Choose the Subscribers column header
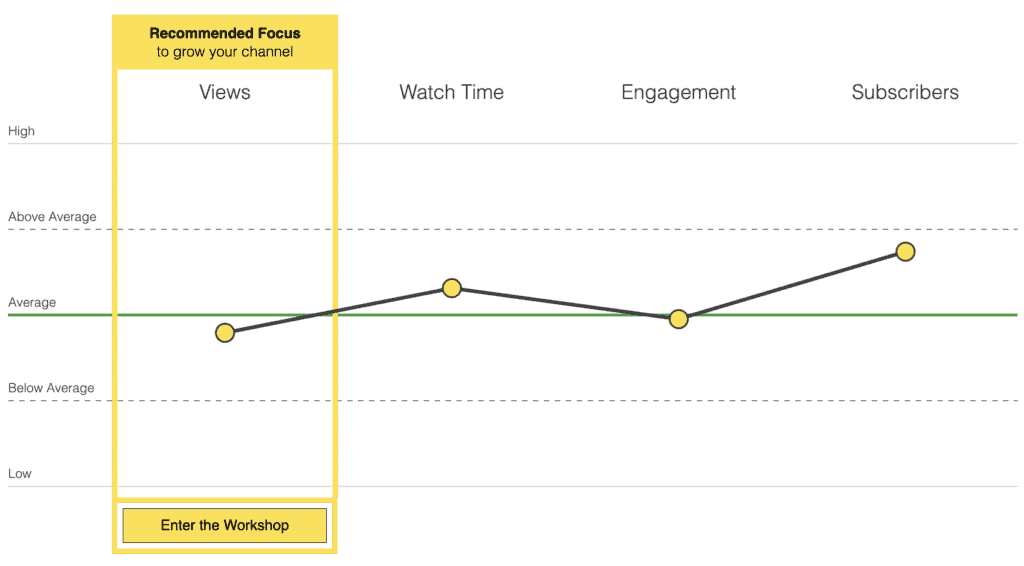This screenshot has height=566, width=1024. [x=905, y=92]
